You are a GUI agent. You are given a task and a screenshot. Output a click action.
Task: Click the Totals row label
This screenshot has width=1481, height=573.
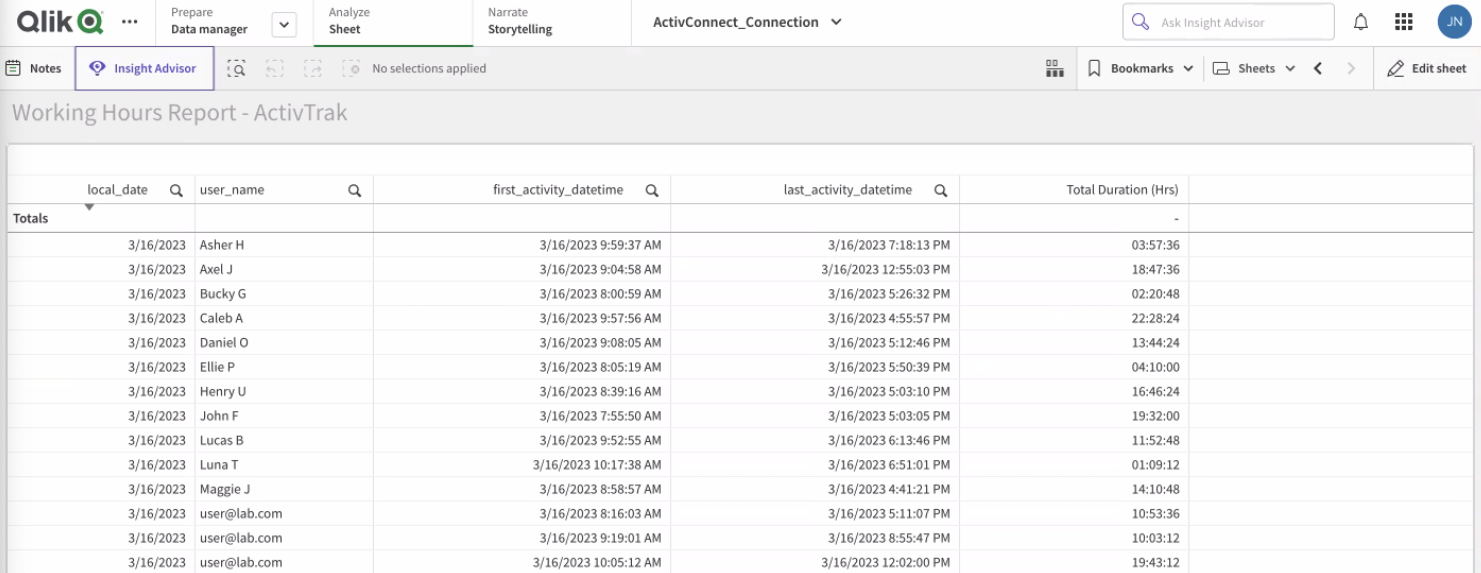click(x=31, y=218)
